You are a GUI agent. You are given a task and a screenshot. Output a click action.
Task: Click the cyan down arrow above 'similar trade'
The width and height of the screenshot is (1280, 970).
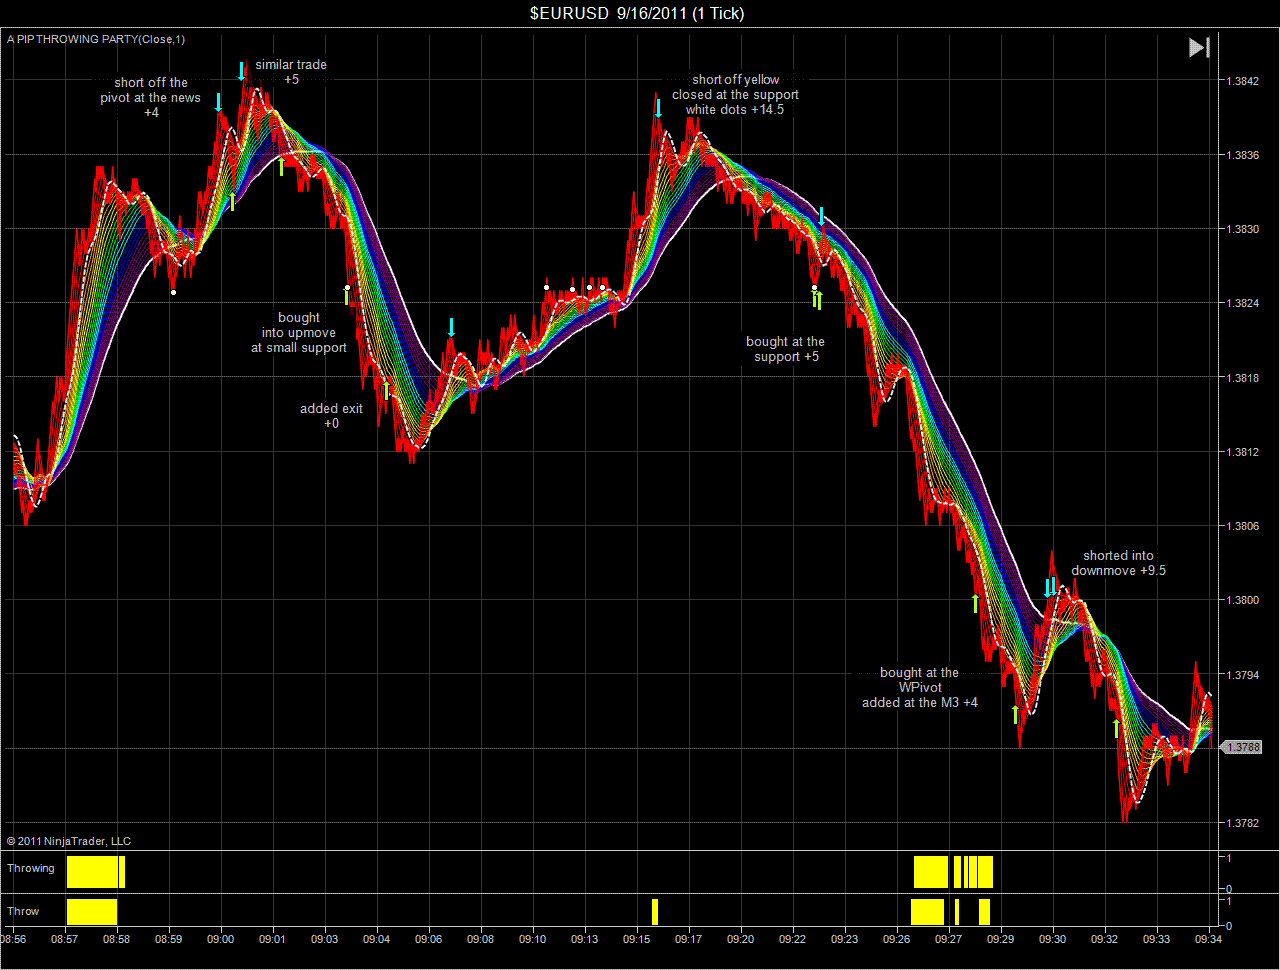241,71
